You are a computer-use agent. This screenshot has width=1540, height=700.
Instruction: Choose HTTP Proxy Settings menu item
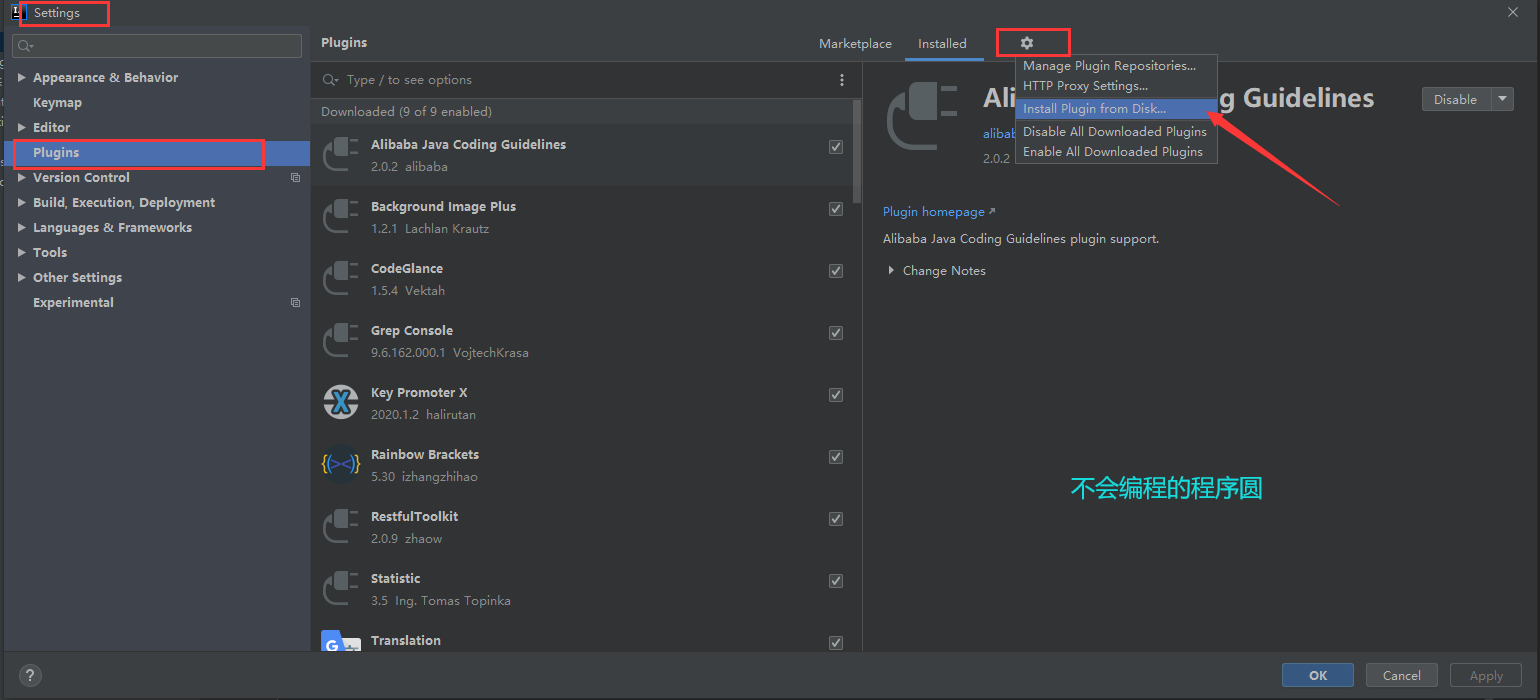[x=1116, y=86]
